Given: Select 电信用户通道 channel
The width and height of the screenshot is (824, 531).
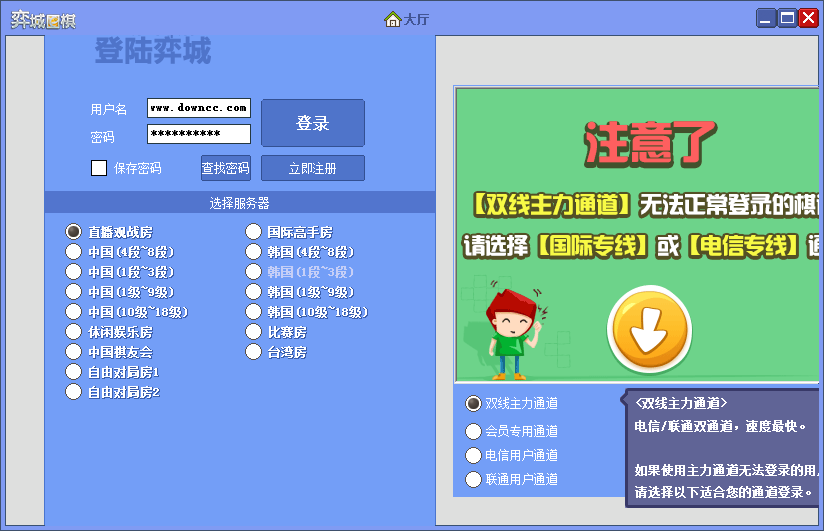Looking at the screenshot, I should [x=474, y=455].
